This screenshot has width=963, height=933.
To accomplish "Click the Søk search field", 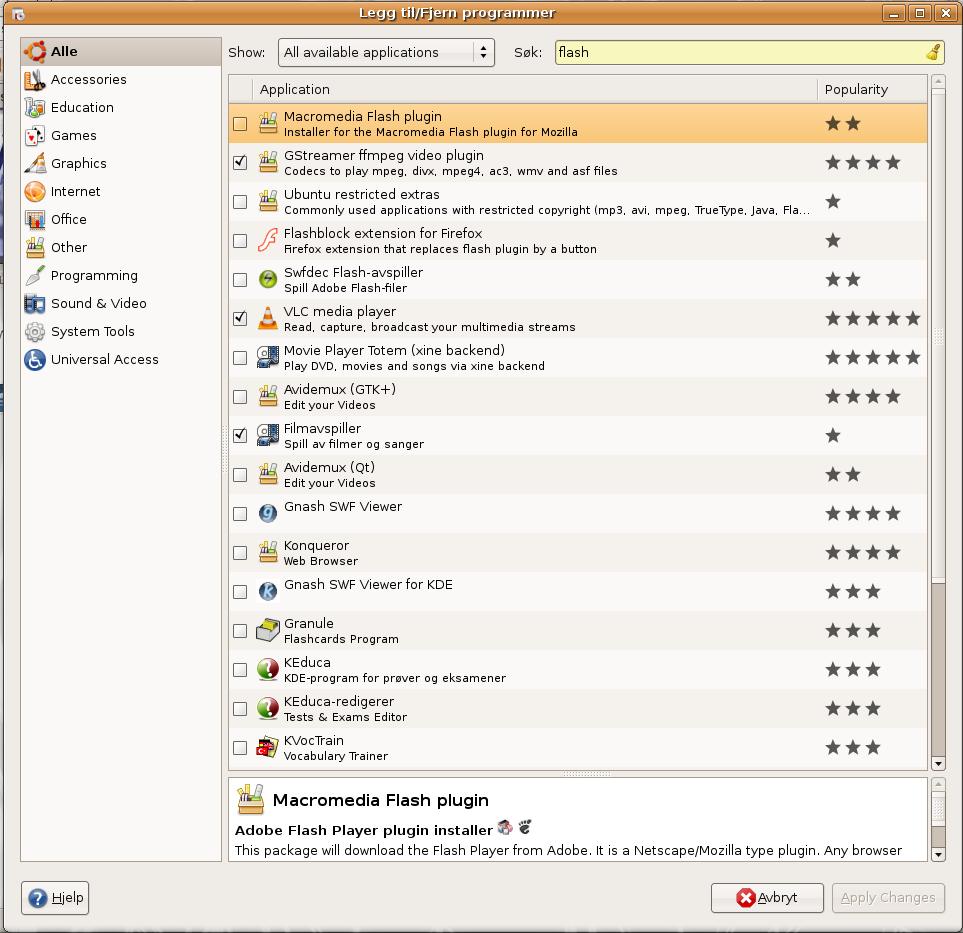I will [x=749, y=52].
